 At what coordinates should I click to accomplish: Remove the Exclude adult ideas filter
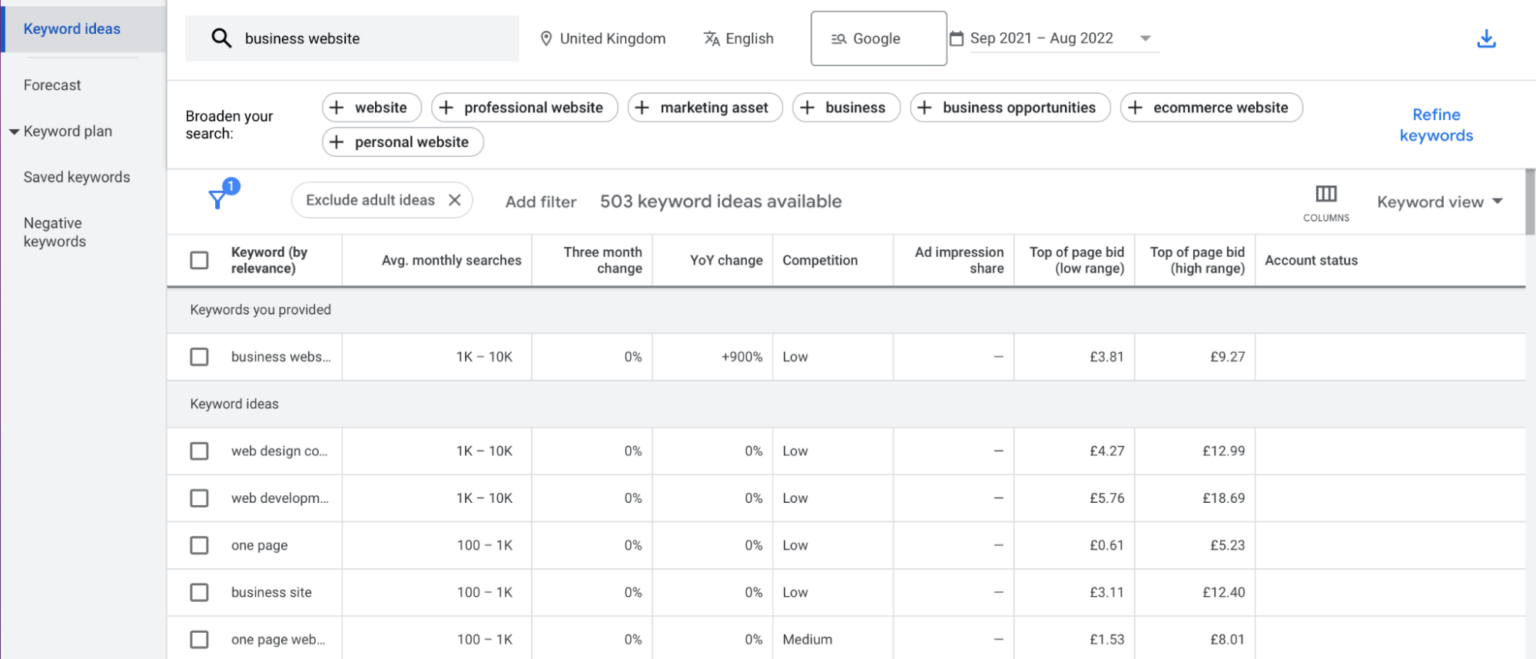[x=454, y=200]
